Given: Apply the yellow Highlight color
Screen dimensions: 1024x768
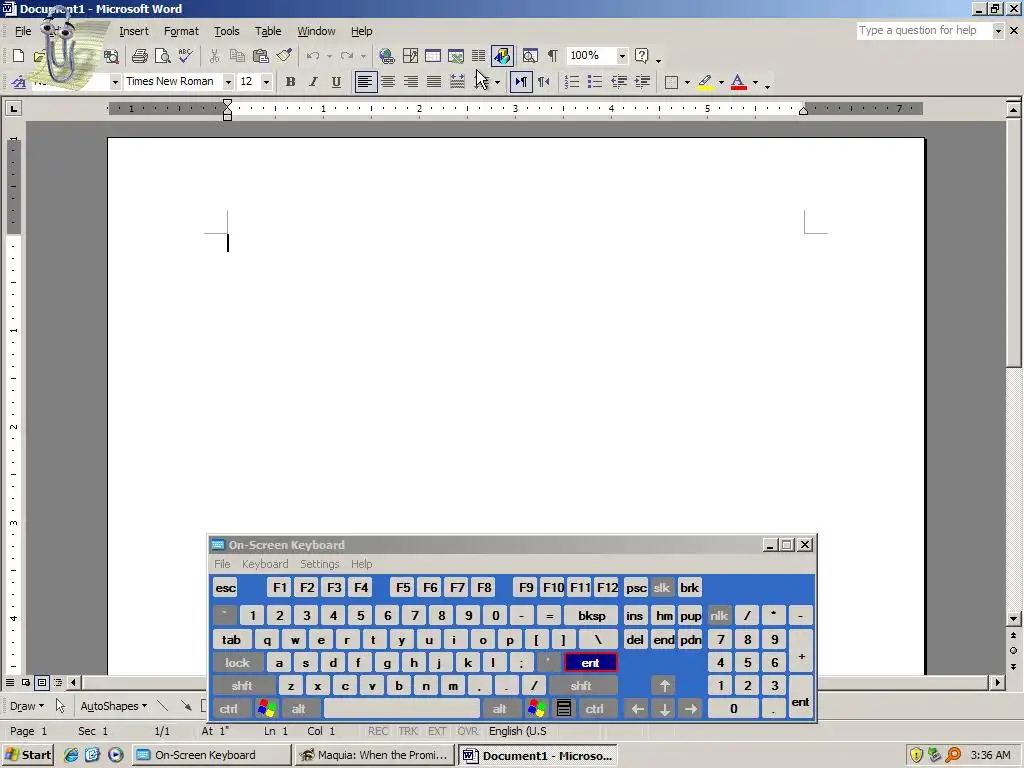Looking at the screenshot, I should [x=705, y=82].
